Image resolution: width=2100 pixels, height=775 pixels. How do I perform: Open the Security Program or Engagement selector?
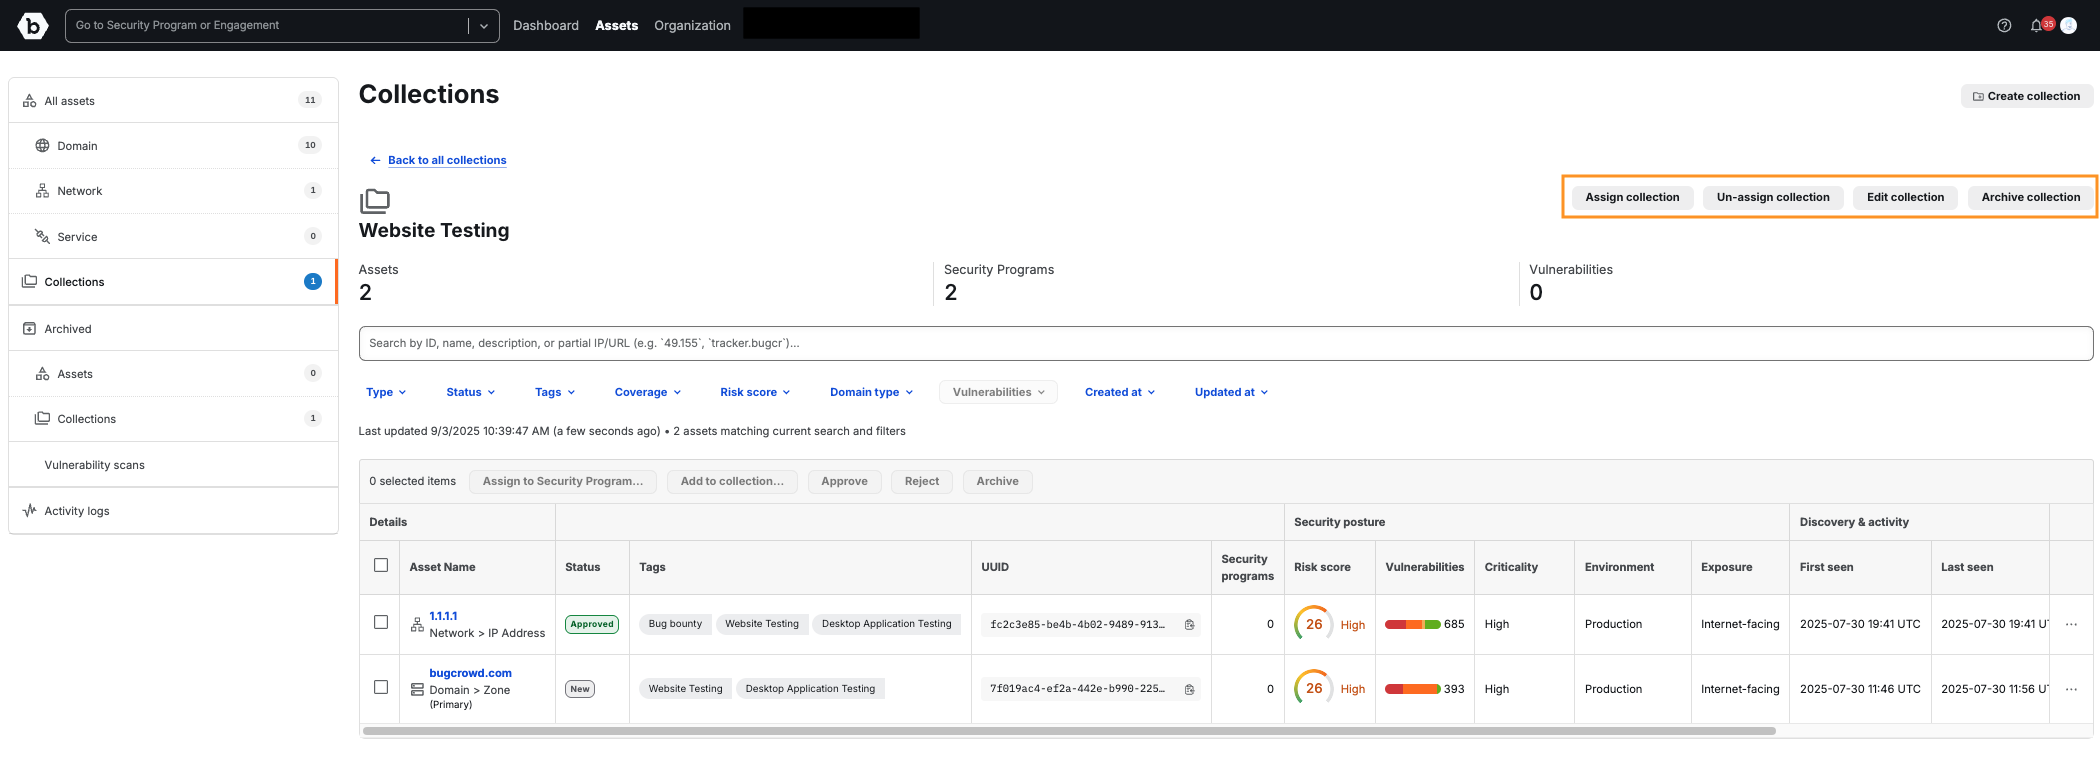coord(282,26)
